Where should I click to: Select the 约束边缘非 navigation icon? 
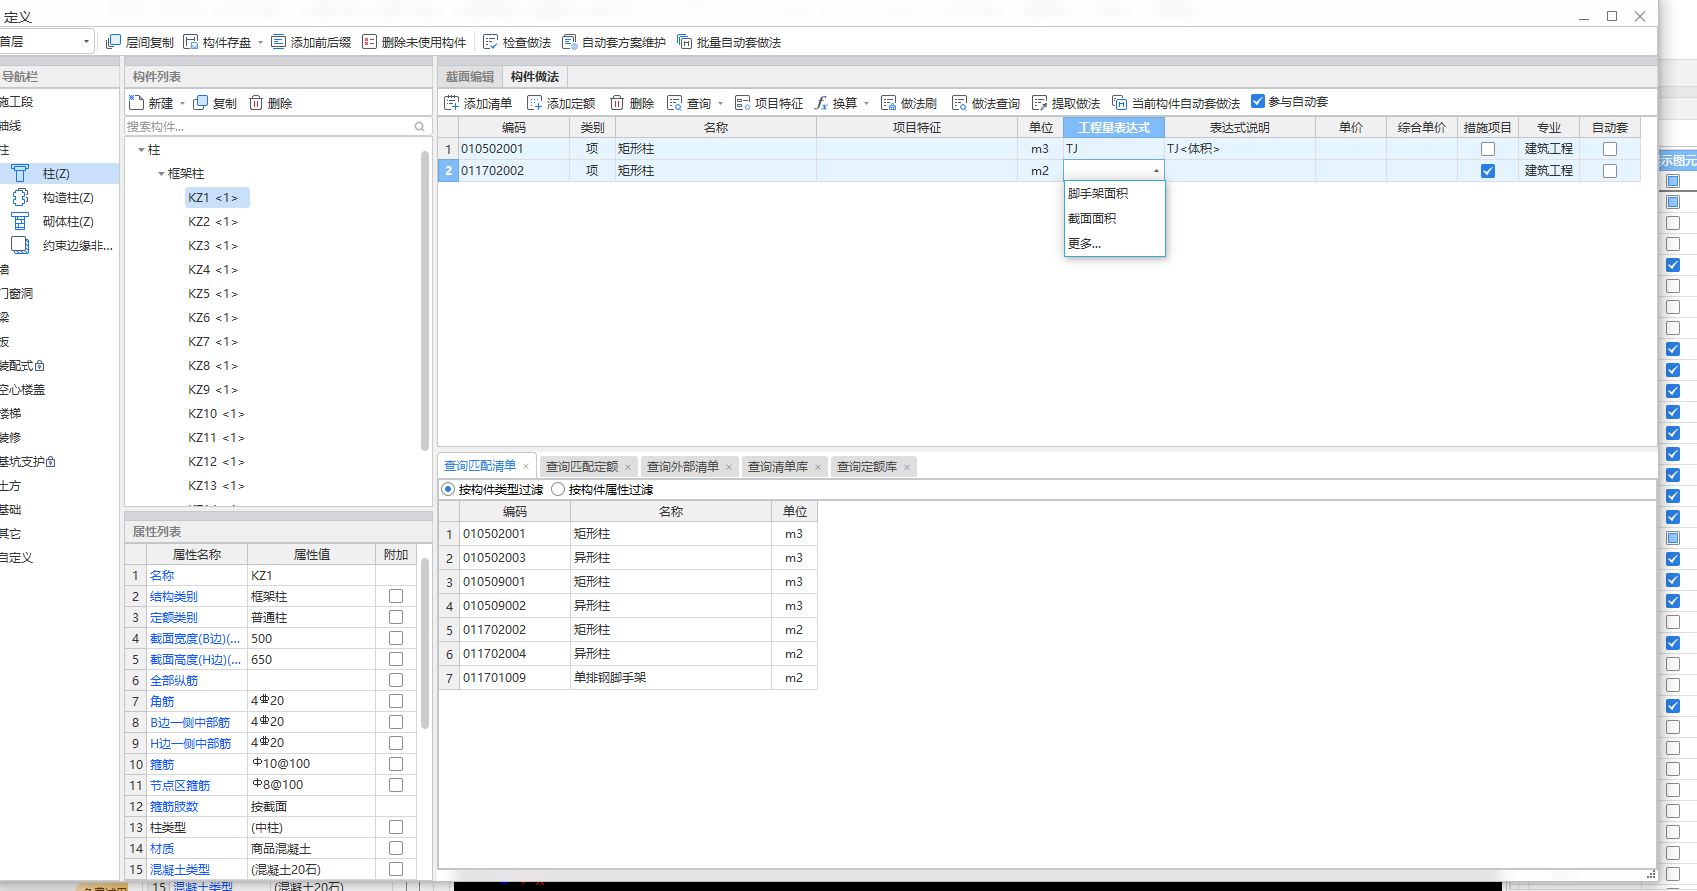coord(20,245)
